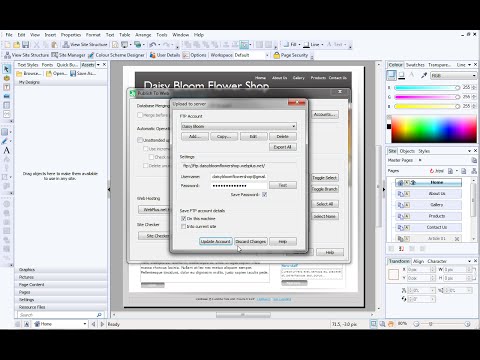Viewport: 480px width, 360px height.
Task: Expand the Pictures assets category
Action: click(61, 277)
